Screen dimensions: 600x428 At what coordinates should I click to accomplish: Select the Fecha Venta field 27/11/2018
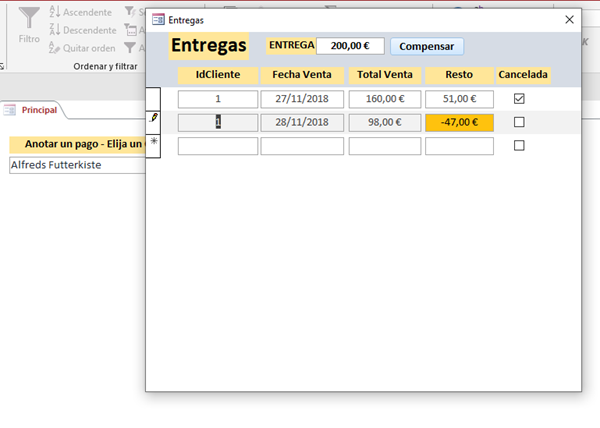[302, 98]
